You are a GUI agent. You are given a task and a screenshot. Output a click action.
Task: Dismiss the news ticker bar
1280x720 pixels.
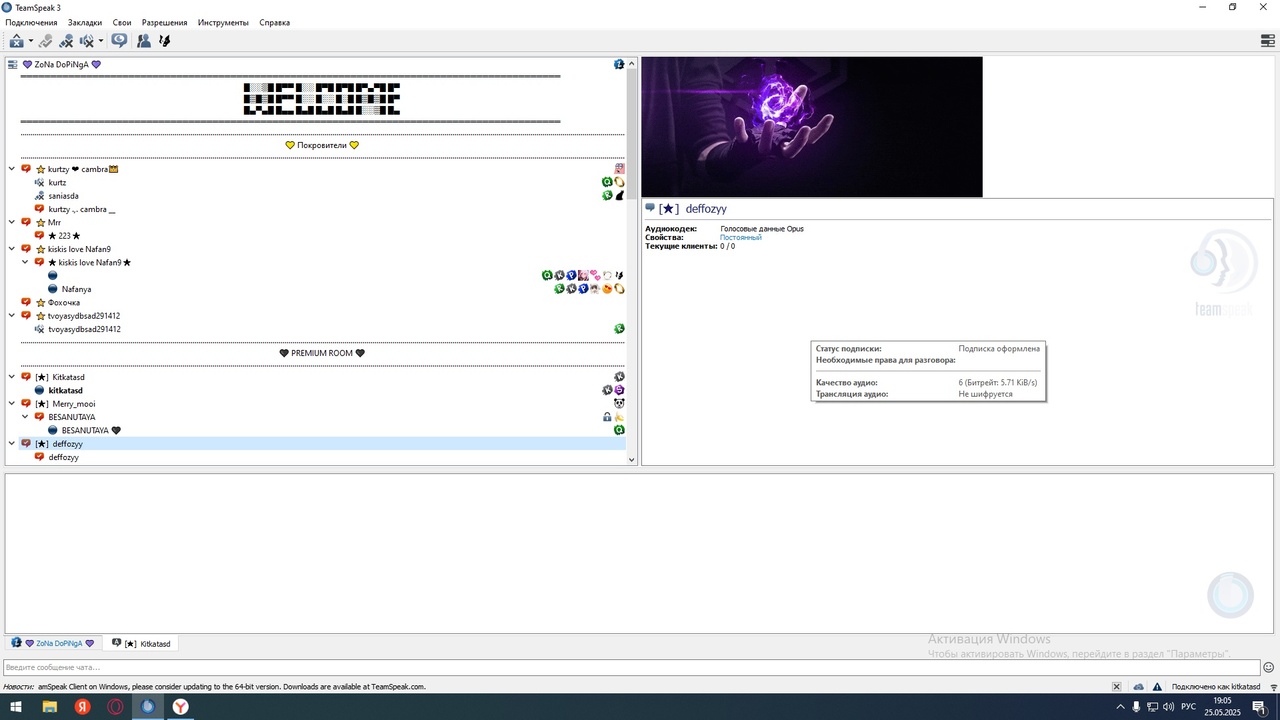pos(1117,687)
